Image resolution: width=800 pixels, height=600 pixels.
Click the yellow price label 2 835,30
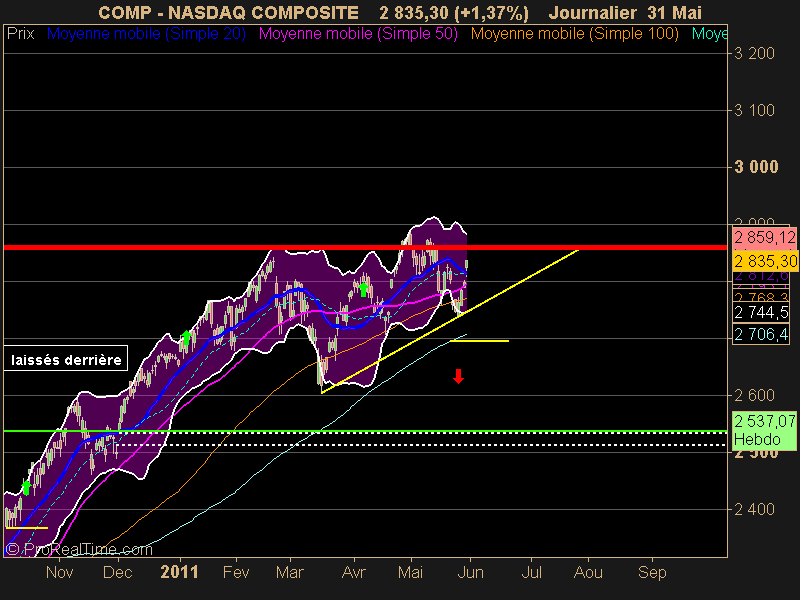(x=765, y=261)
